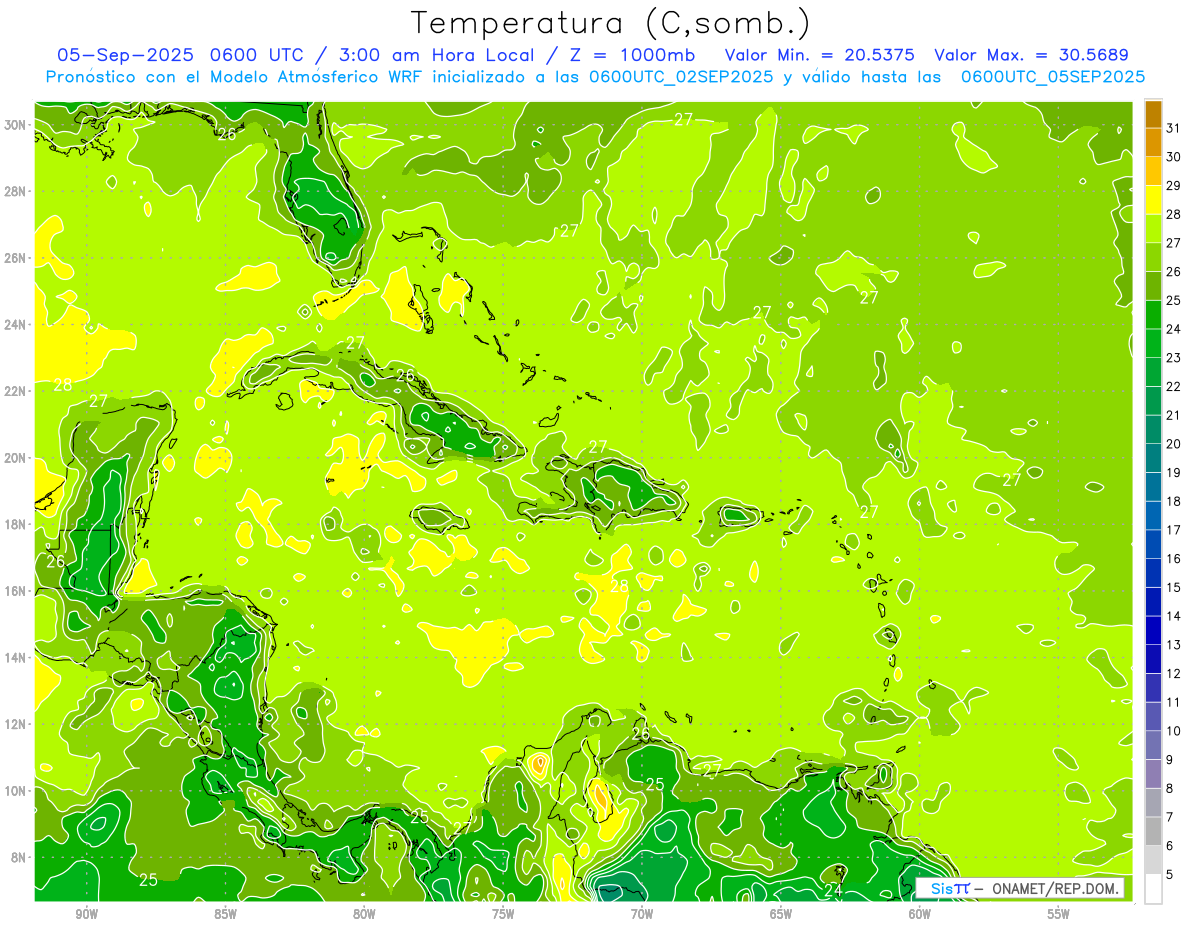Click the "80W" longitude axis label
Viewport: 1200px width, 927px height.
point(364,914)
